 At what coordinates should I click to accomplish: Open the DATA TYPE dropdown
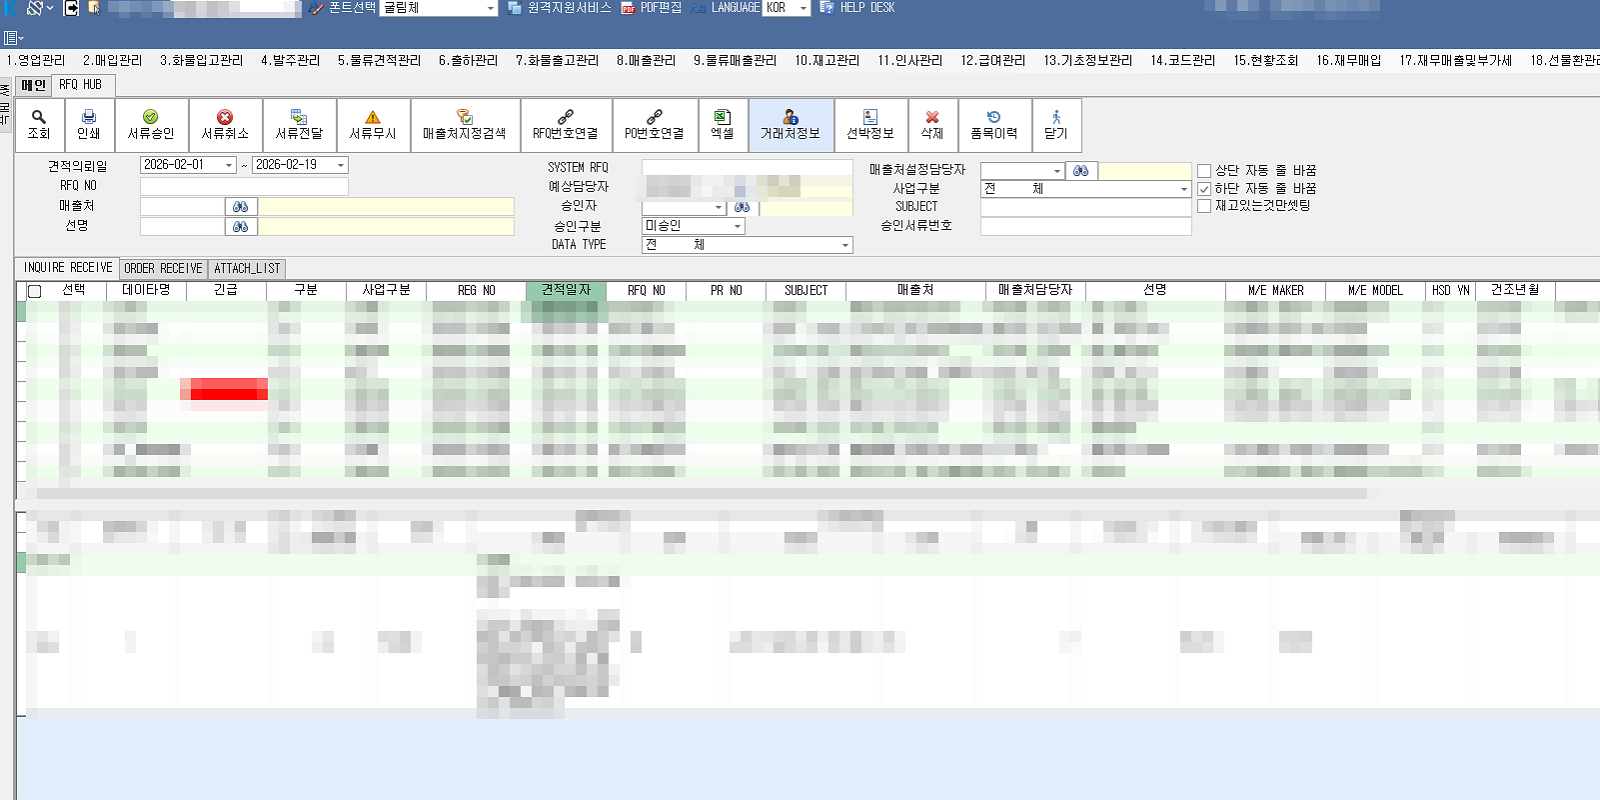point(845,245)
